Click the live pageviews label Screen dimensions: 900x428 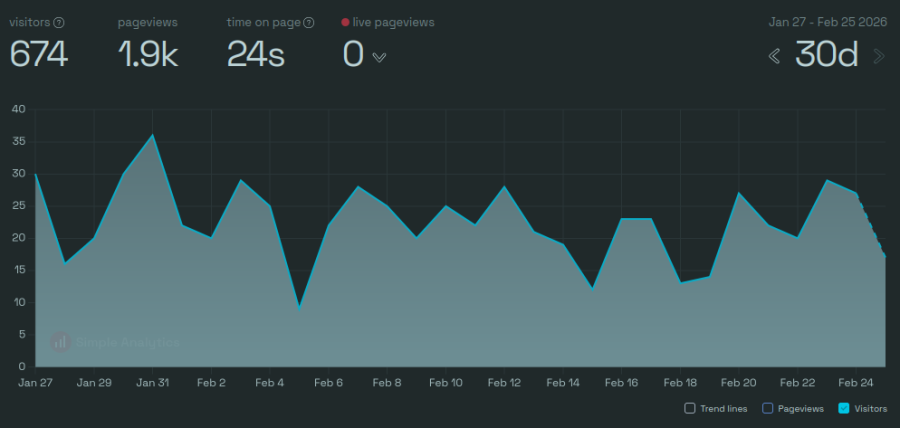(x=393, y=22)
